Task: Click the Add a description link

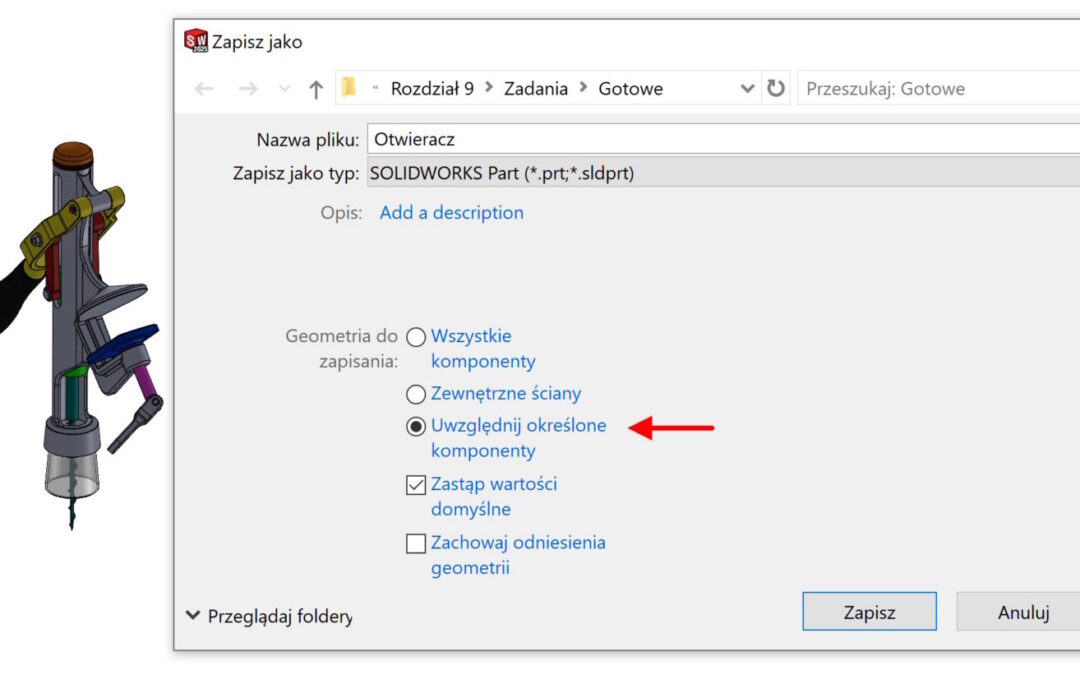Action: pyautogui.click(x=451, y=213)
